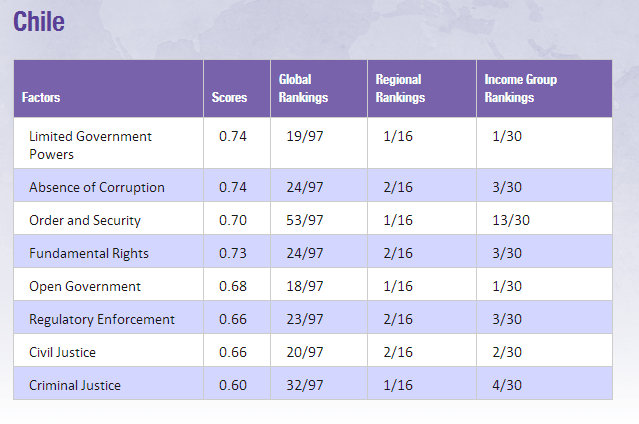Click the Order and Security factor
Image resolution: width=639 pixels, height=424 pixels.
[85, 220]
